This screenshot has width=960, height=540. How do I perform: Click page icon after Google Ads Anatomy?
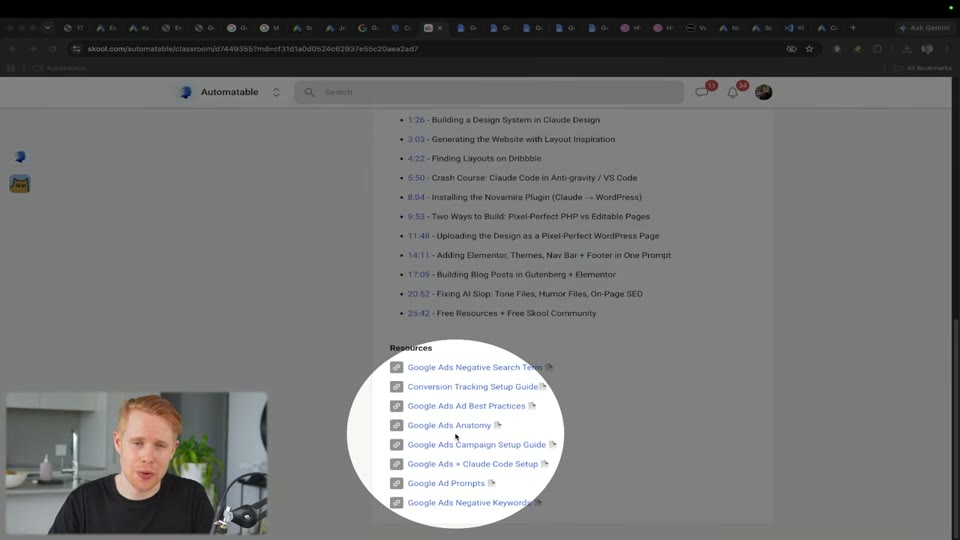[498, 425]
